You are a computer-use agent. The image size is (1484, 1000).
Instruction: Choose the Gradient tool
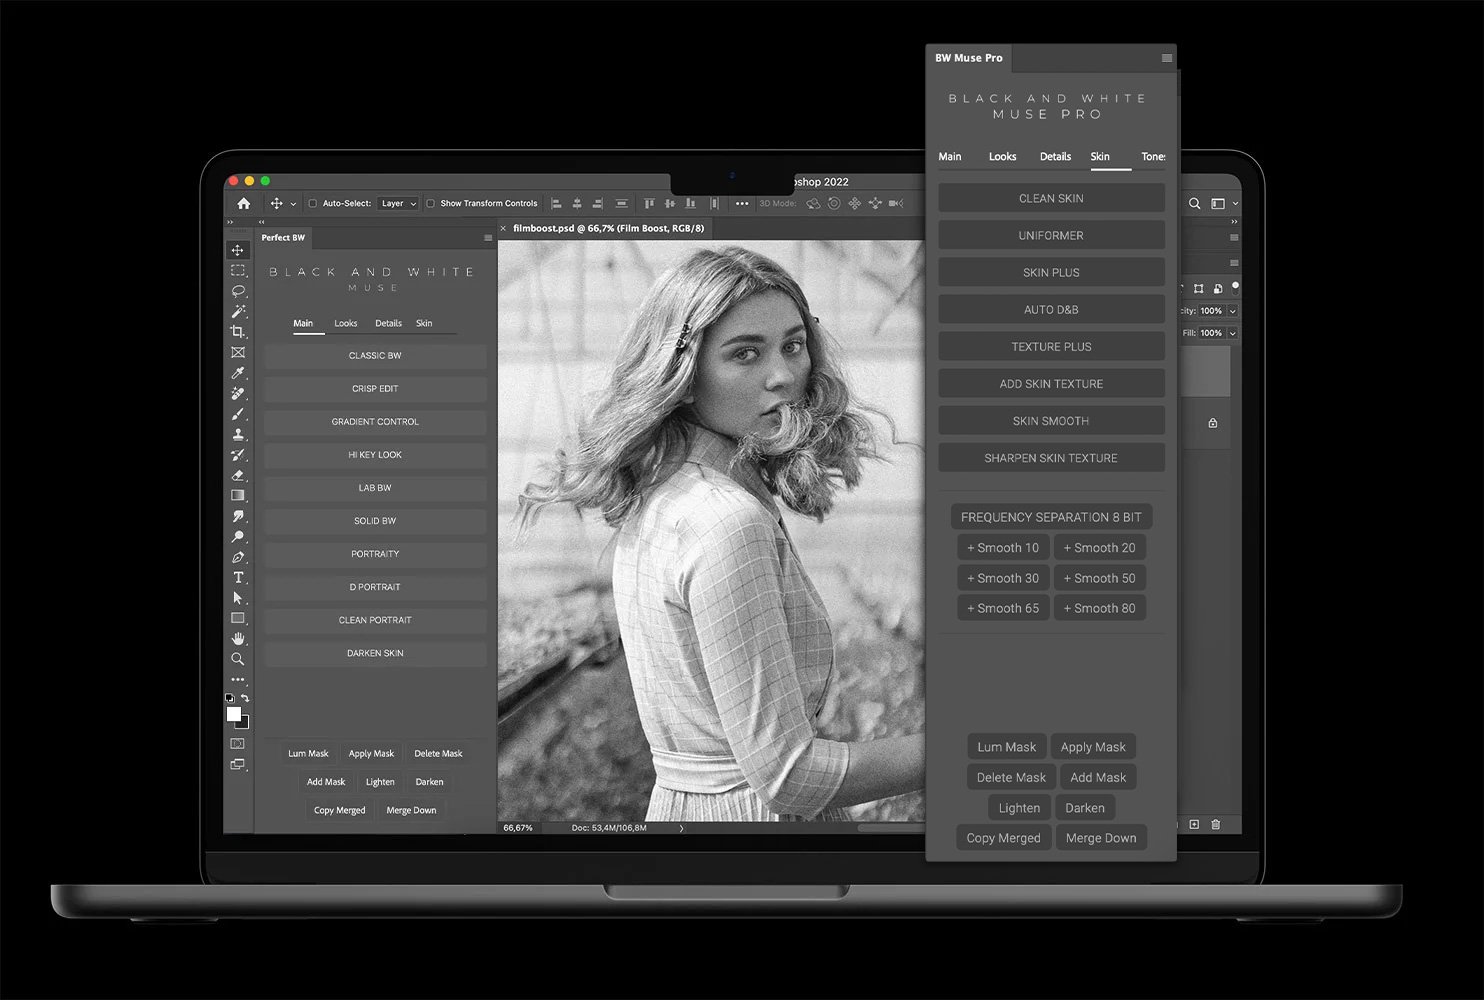[238, 496]
